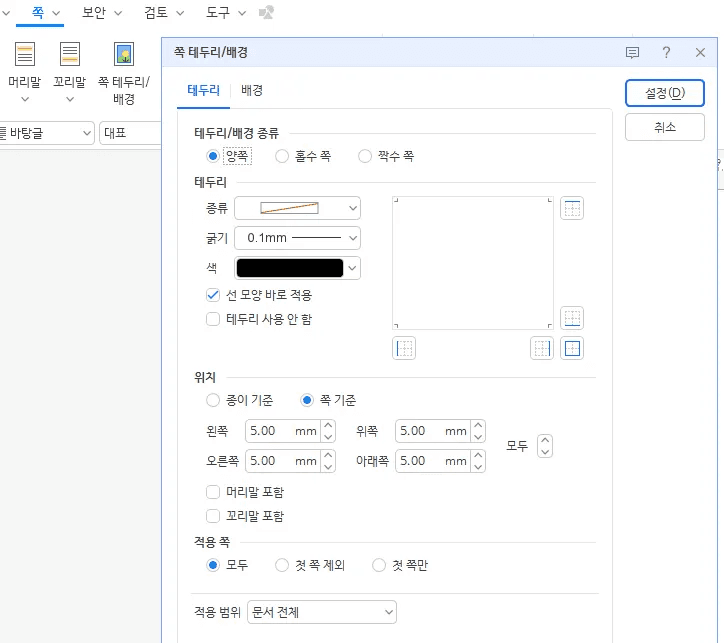Open the 쪽 menu tab
The image size is (724, 643).
40,12
